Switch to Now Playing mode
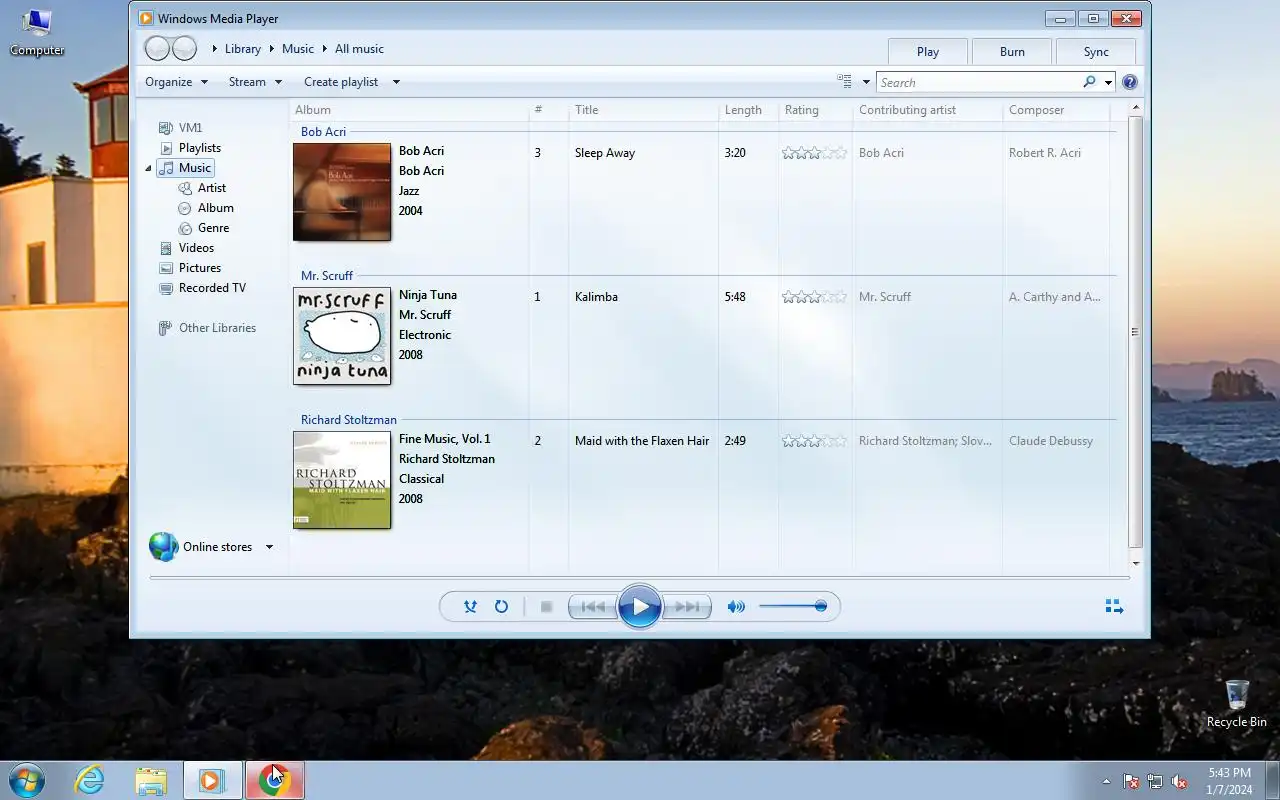The height and width of the screenshot is (800, 1280). (x=1114, y=606)
